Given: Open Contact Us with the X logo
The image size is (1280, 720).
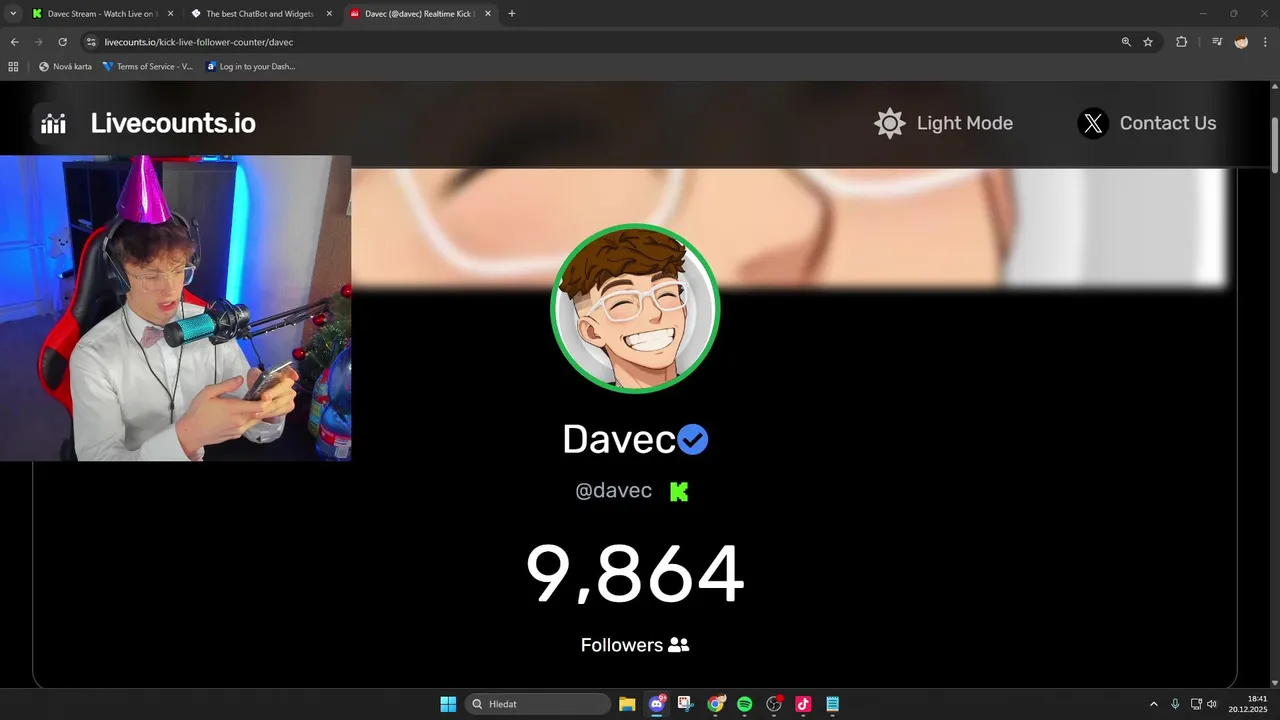Looking at the screenshot, I should click(x=1093, y=123).
